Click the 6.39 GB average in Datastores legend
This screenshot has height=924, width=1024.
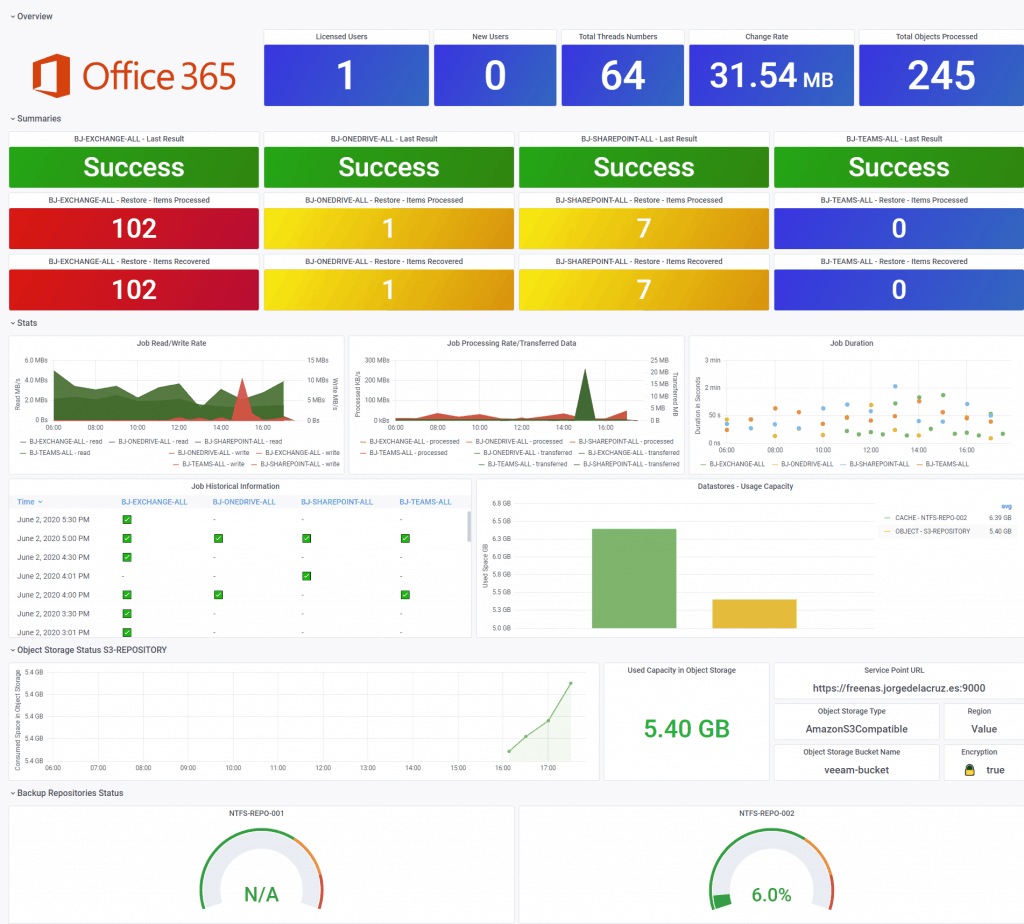(1000, 518)
